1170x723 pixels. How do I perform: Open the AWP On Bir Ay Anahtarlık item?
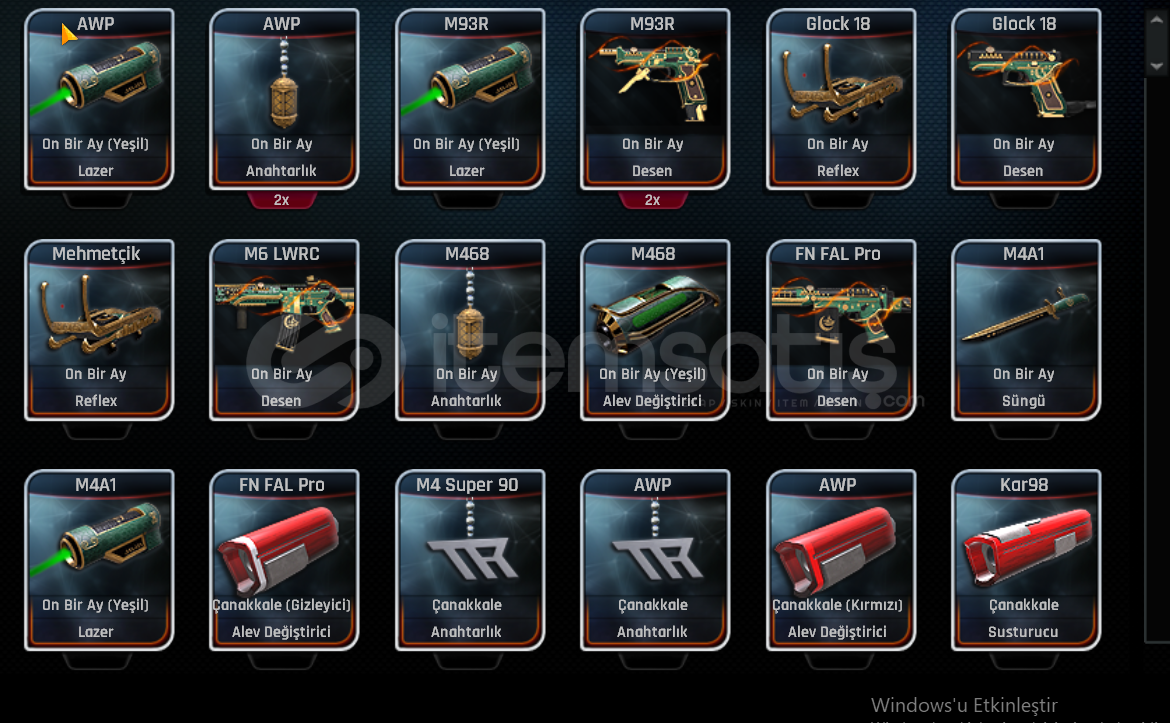[284, 98]
